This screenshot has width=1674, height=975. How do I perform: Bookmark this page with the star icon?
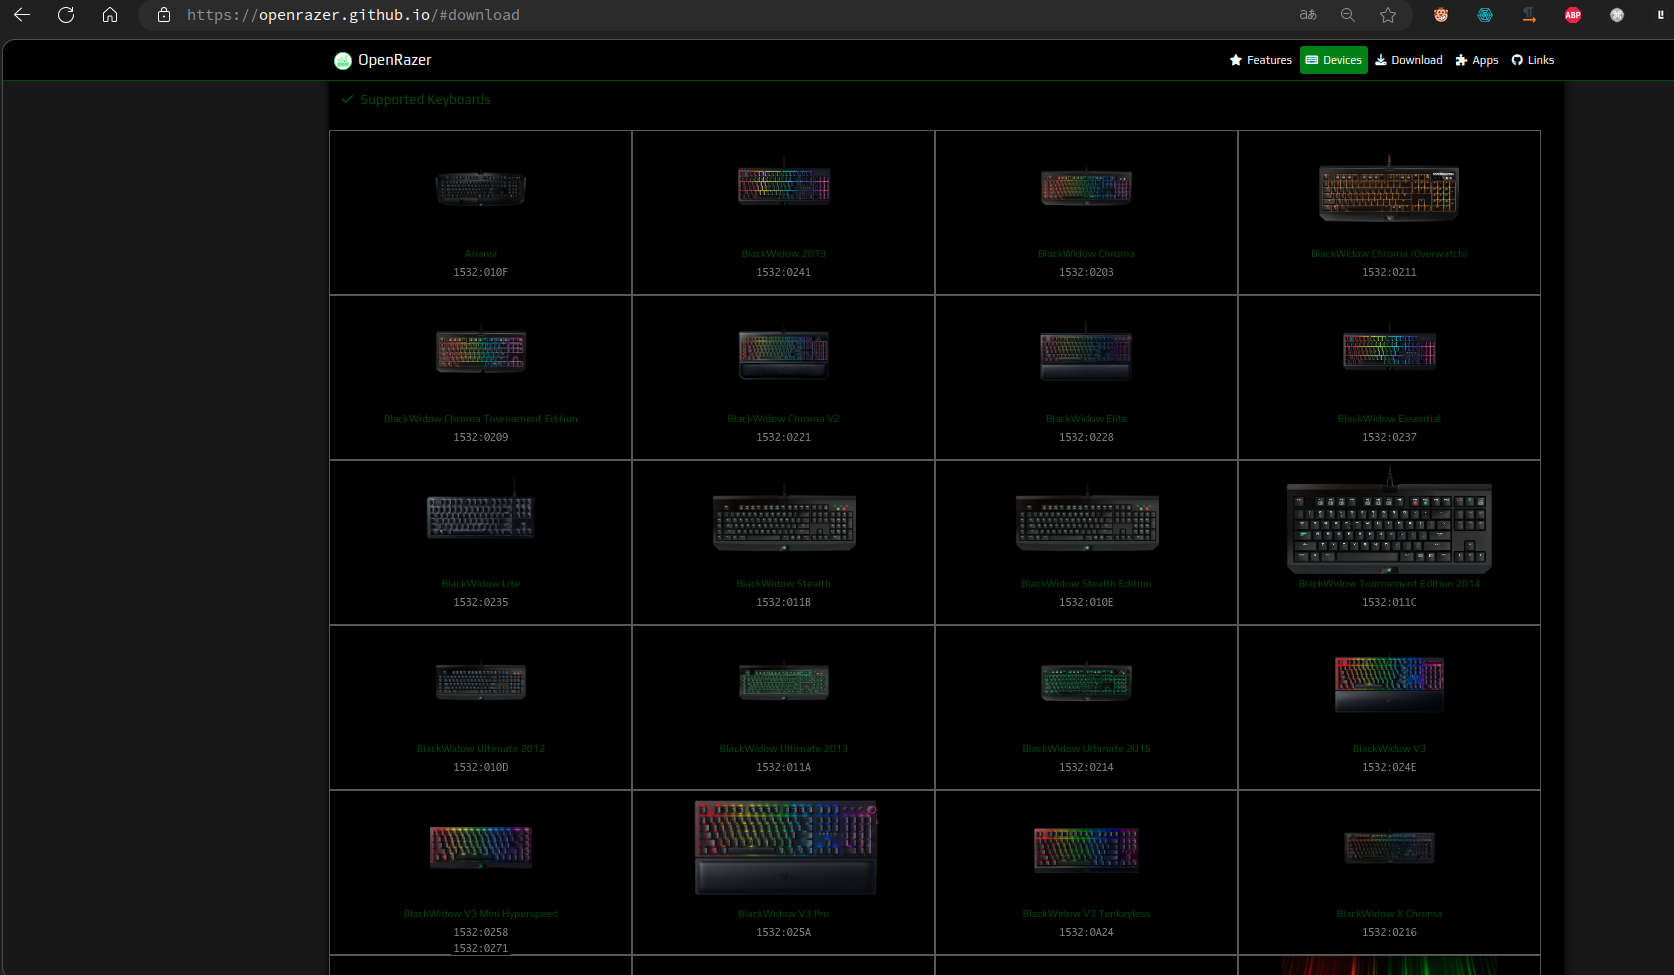coord(1388,15)
